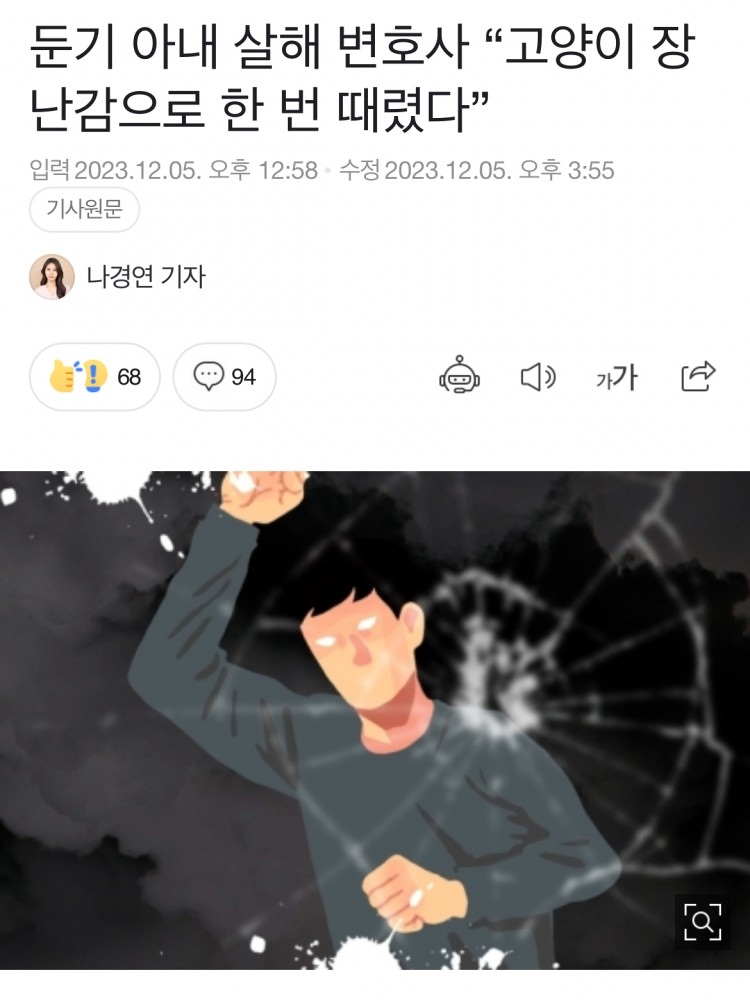The height and width of the screenshot is (1000, 750).
Task: Play article audio with speaker icon
Action: coord(538,377)
